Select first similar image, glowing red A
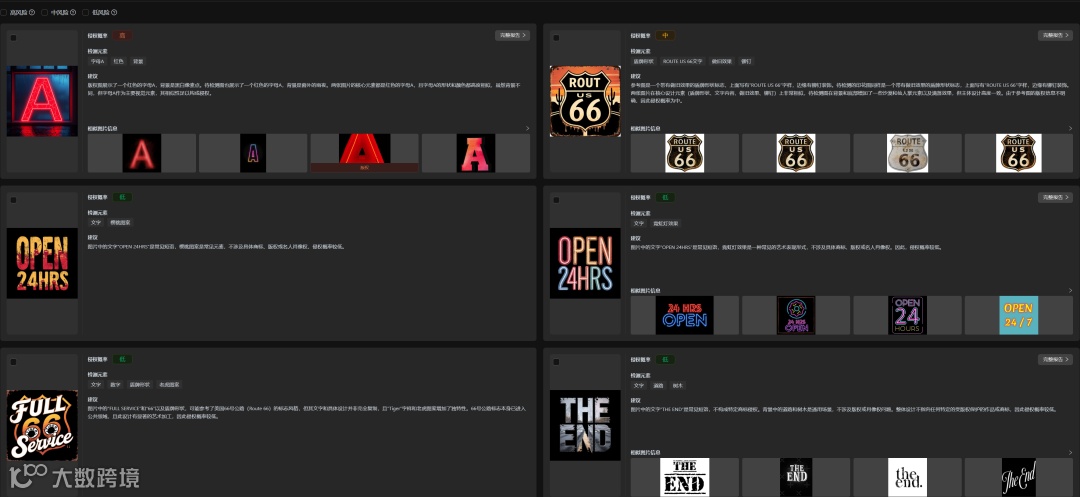This screenshot has height=497, width=1080. click(x=142, y=153)
